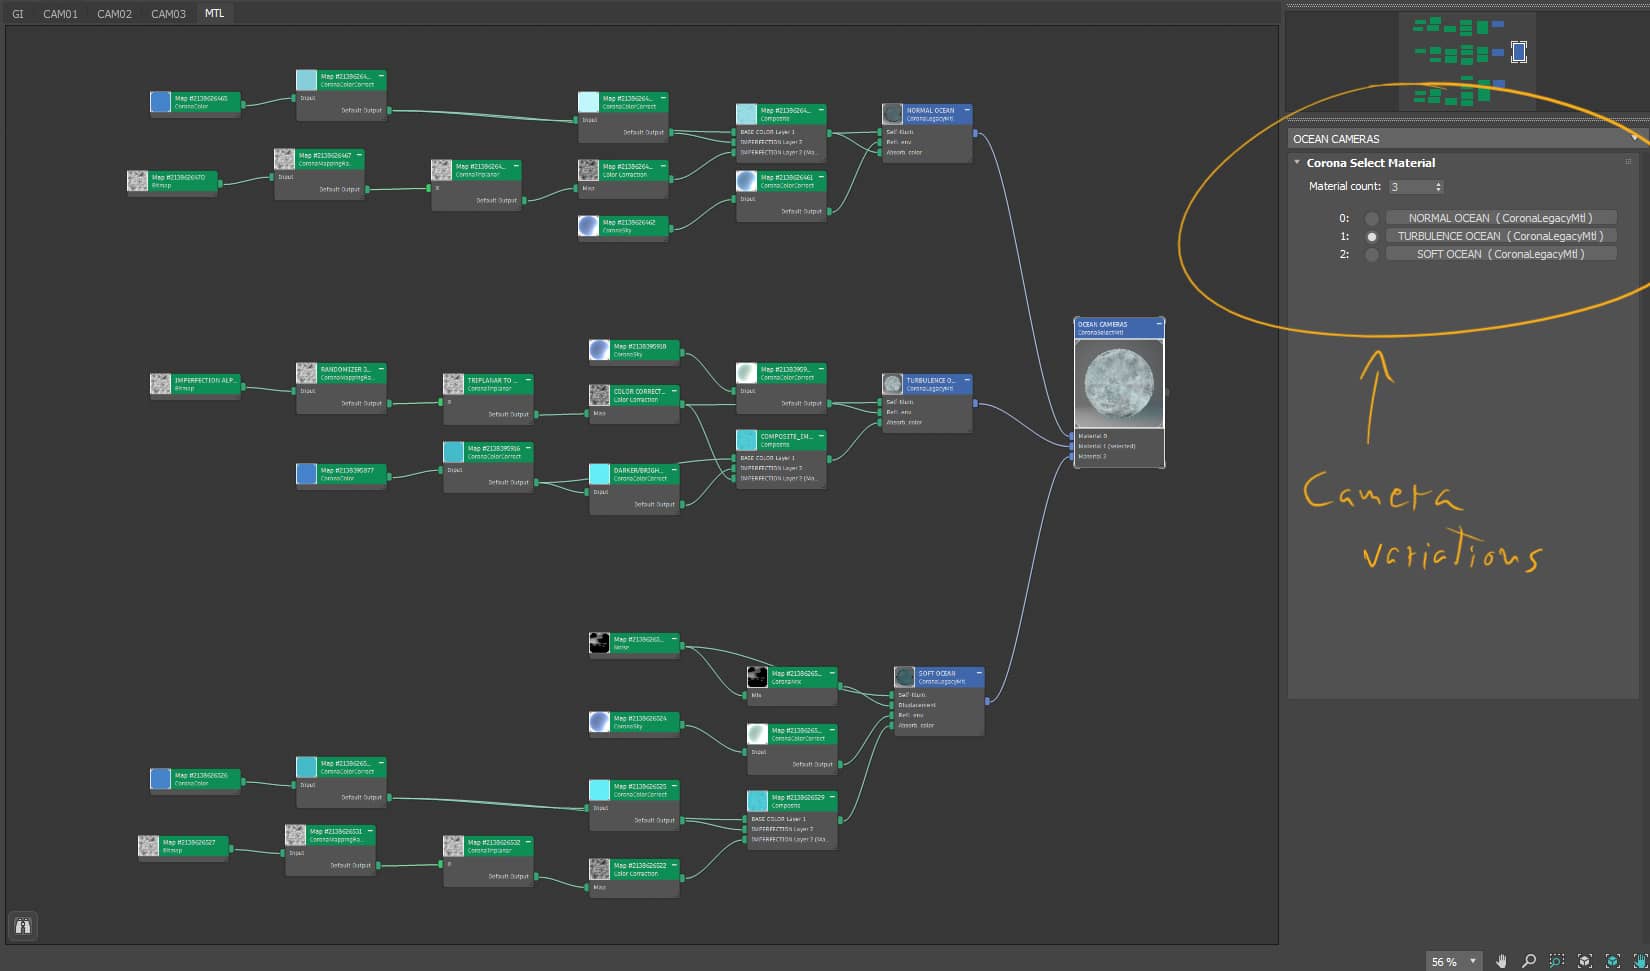This screenshot has width=1650, height=971.
Task: Switch to the CAM01 view tab
Action: tap(60, 14)
